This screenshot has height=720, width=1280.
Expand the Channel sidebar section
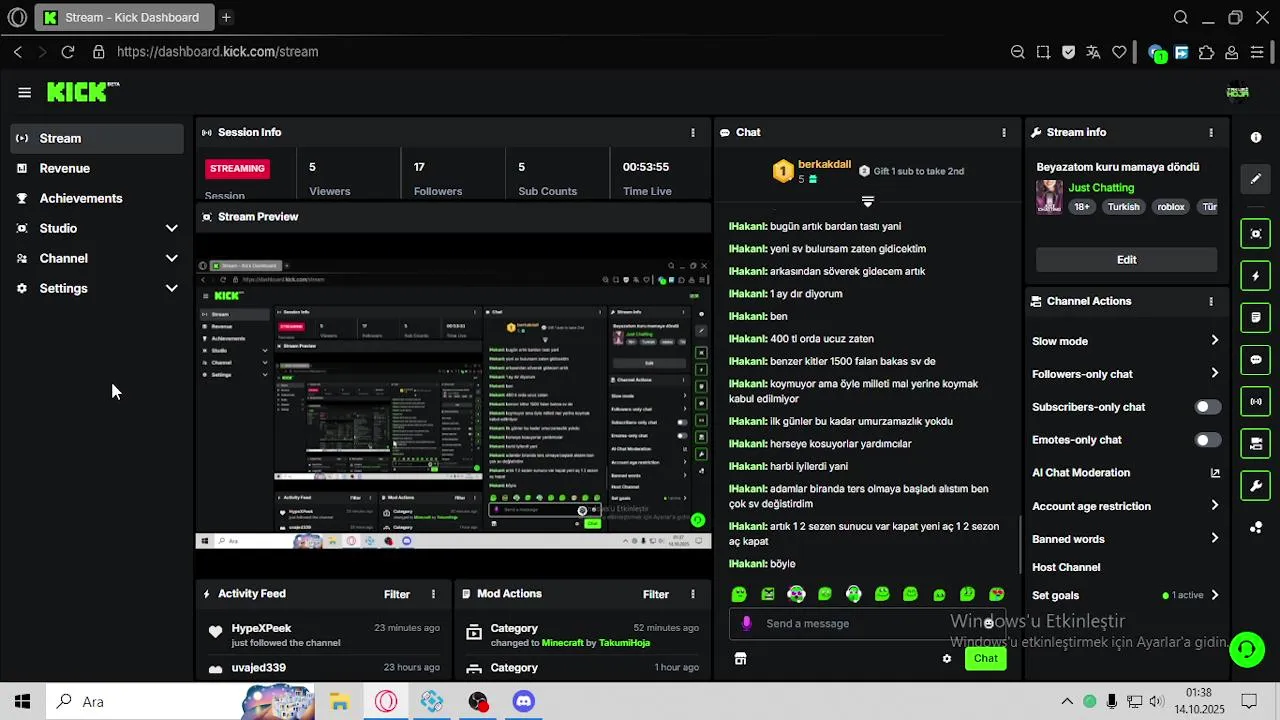(172, 258)
